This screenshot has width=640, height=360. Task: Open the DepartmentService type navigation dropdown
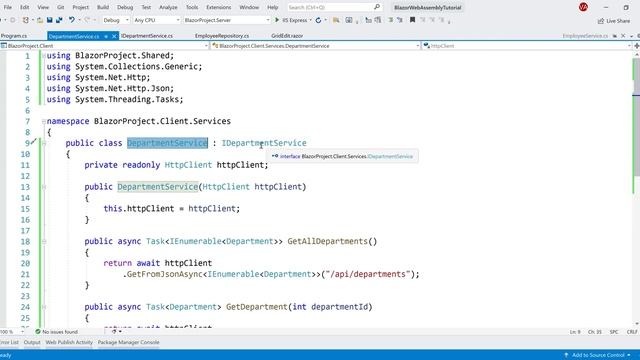click(316, 46)
